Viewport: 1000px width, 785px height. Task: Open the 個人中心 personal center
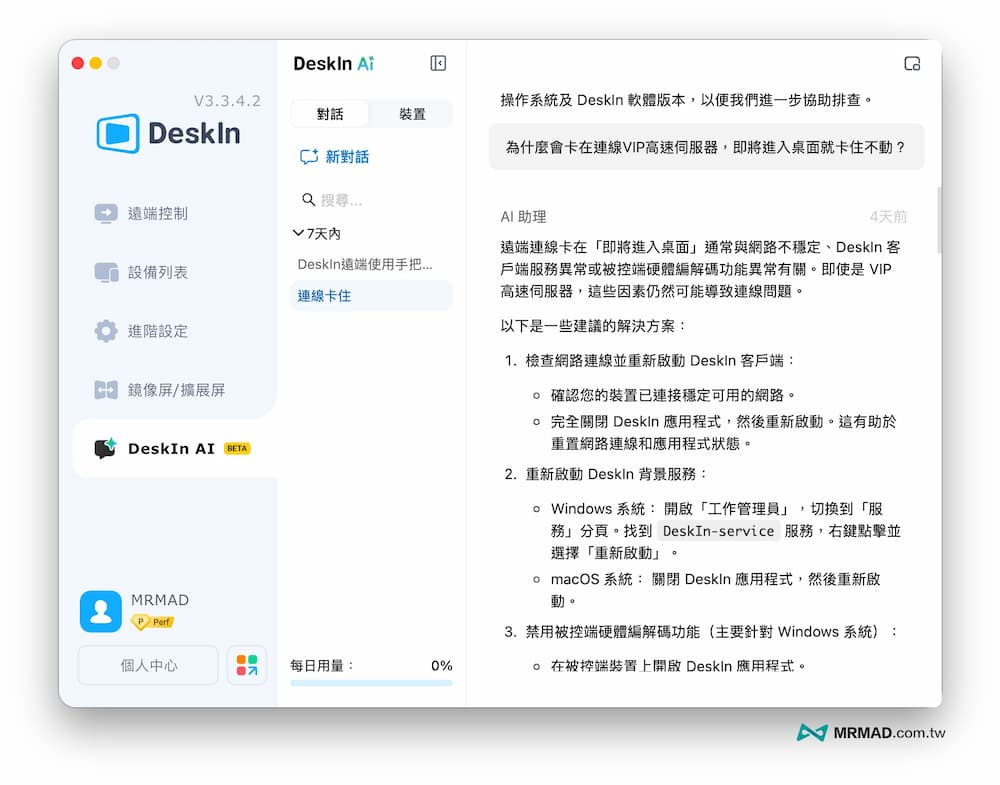coord(147,664)
